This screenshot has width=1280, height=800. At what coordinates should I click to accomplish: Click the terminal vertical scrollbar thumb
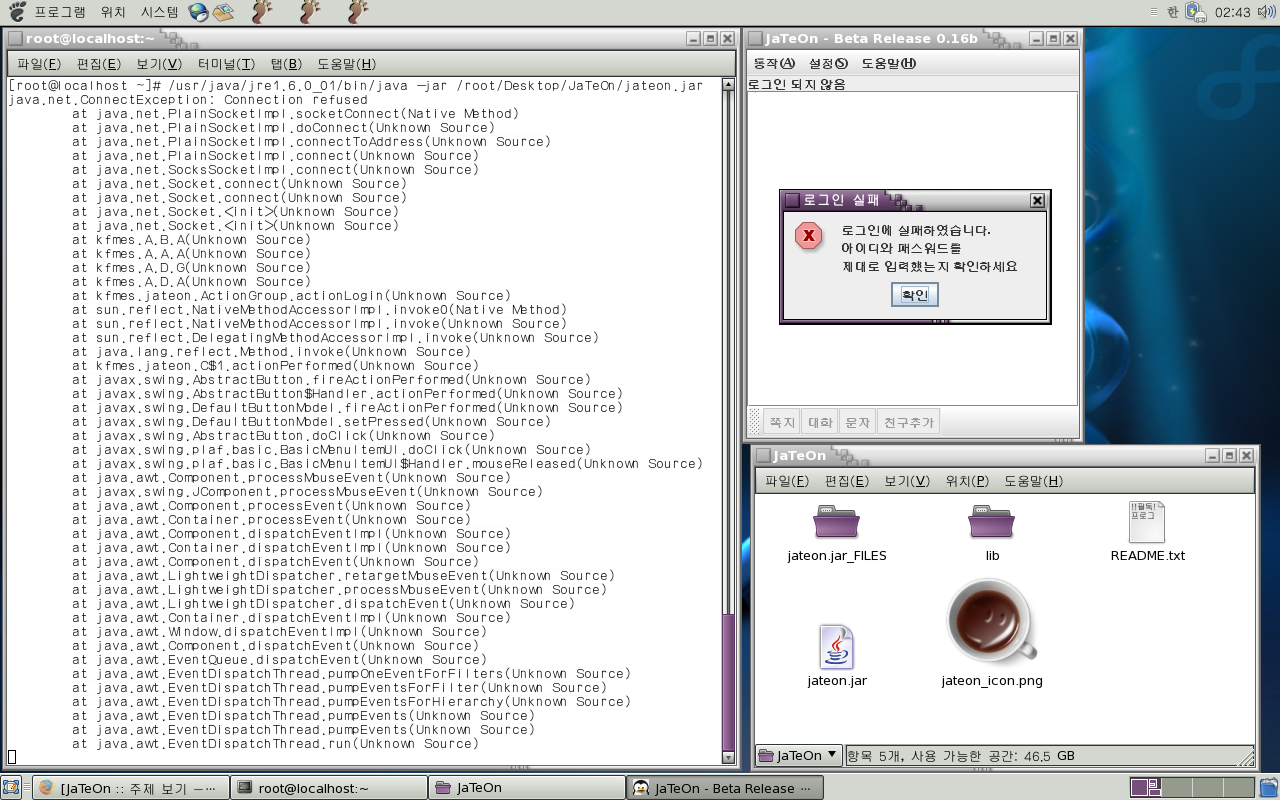point(728,681)
